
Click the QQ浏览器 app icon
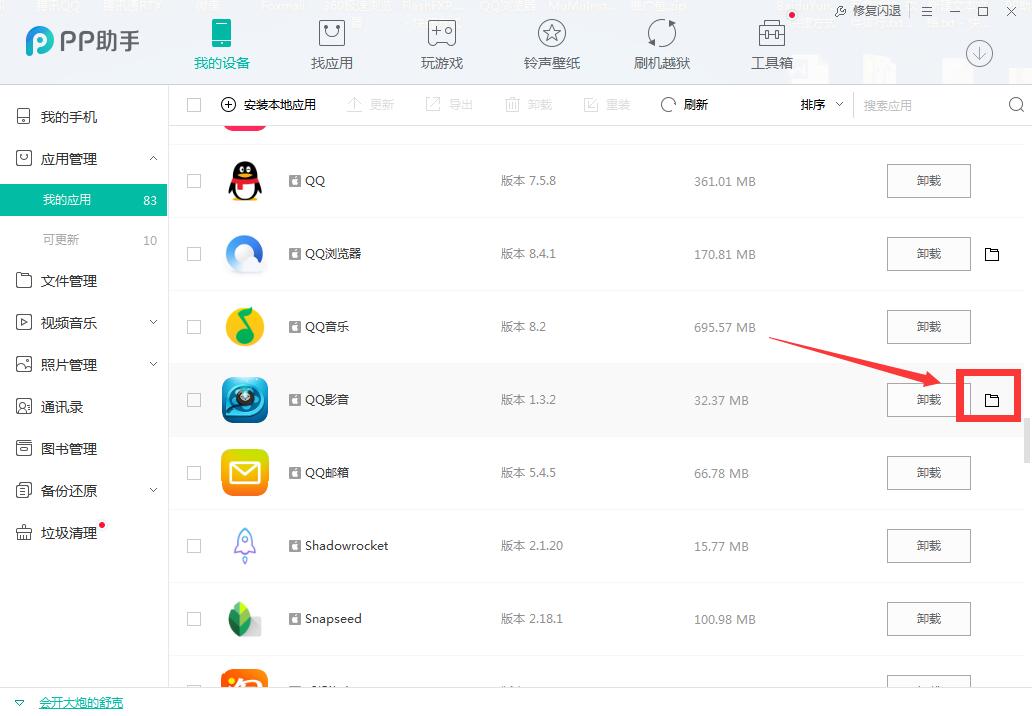[x=245, y=254]
